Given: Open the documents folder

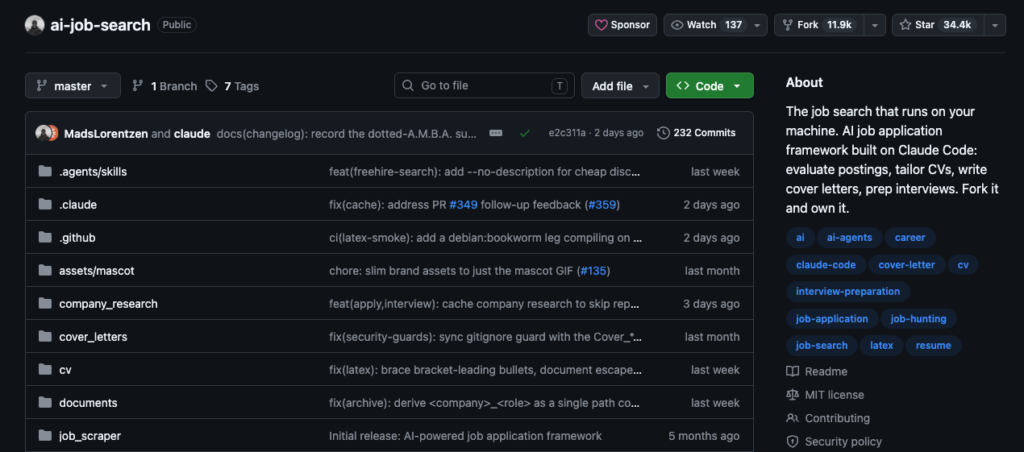Looking at the screenshot, I should pos(88,402).
